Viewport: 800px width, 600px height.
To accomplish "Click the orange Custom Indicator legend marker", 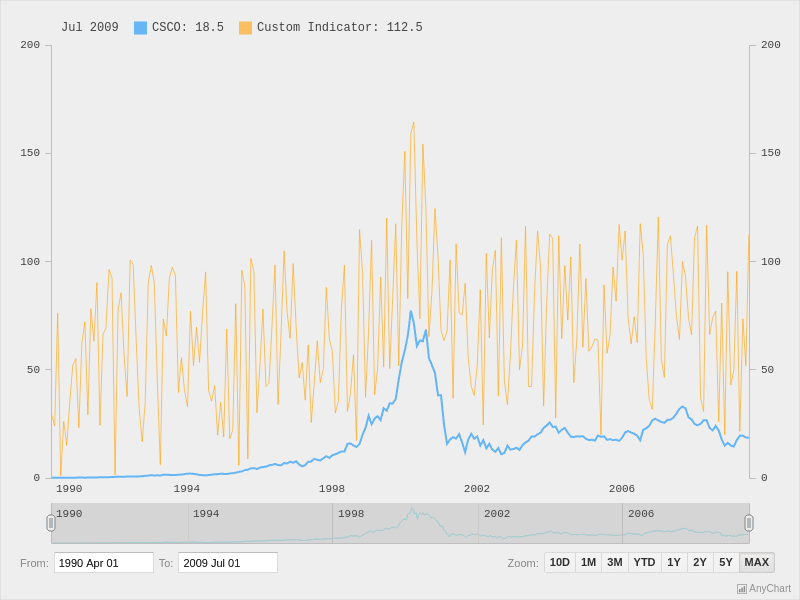I will (x=245, y=28).
